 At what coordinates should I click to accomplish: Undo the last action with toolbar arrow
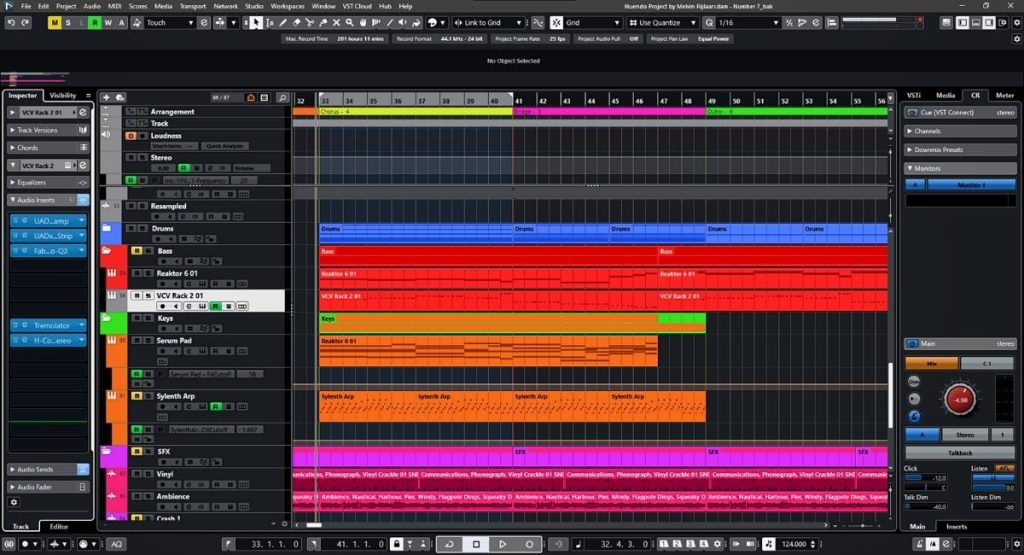pos(11,23)
